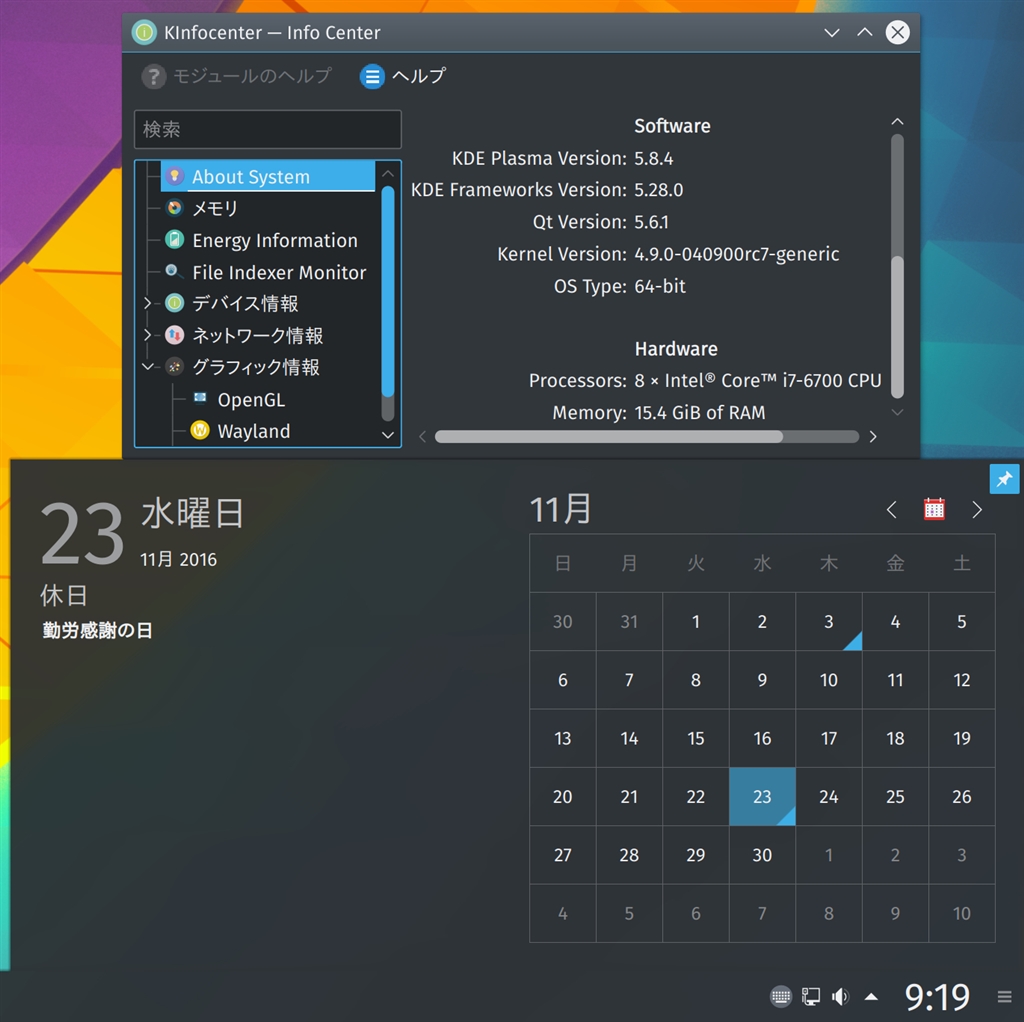Select October 31 in the calendar
This screenshot has width=1024, height=1022.
(629, 622)
